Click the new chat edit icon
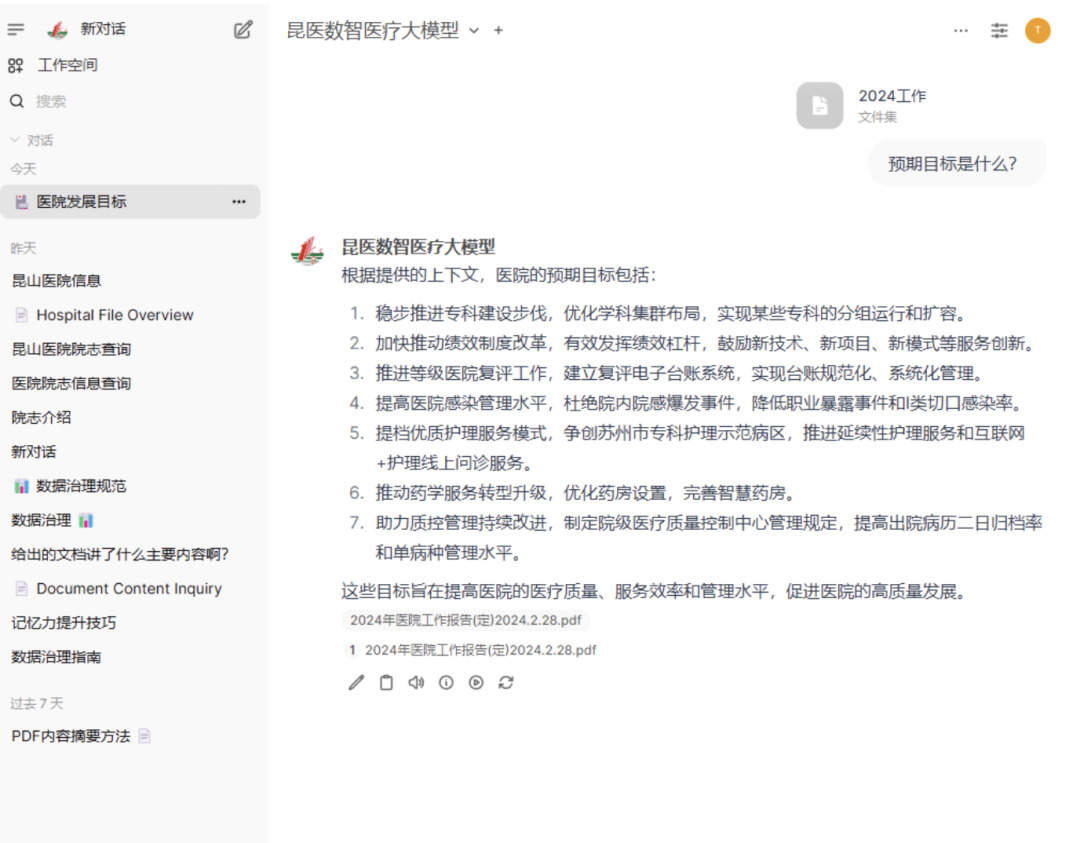 pyautogui.click(x=242, y=30)
